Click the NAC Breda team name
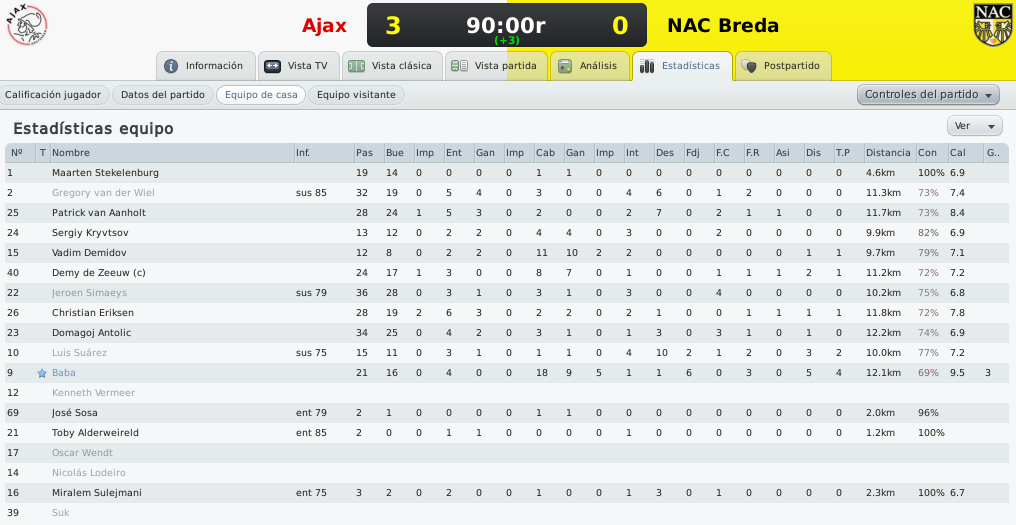This screenshot has width=1016, height=525. point(723,25)
